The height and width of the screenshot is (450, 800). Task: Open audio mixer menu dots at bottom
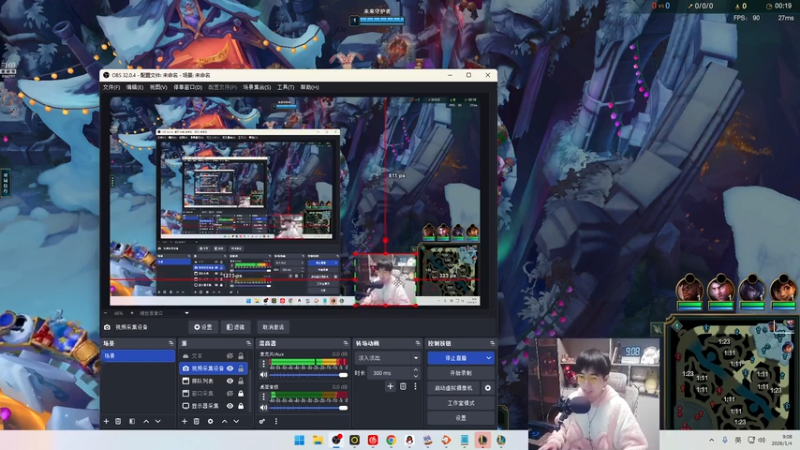(276, 421)
